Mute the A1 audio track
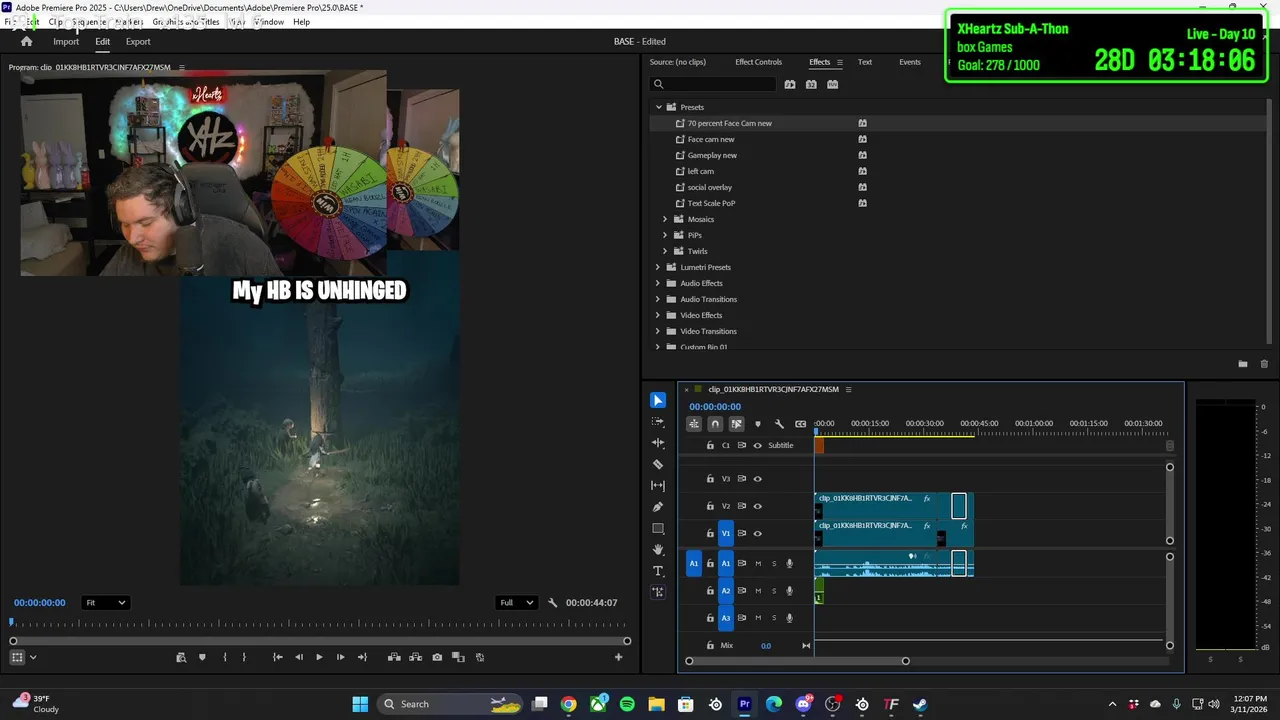This screenshot has height=720, width=1280. click(757, 564)
